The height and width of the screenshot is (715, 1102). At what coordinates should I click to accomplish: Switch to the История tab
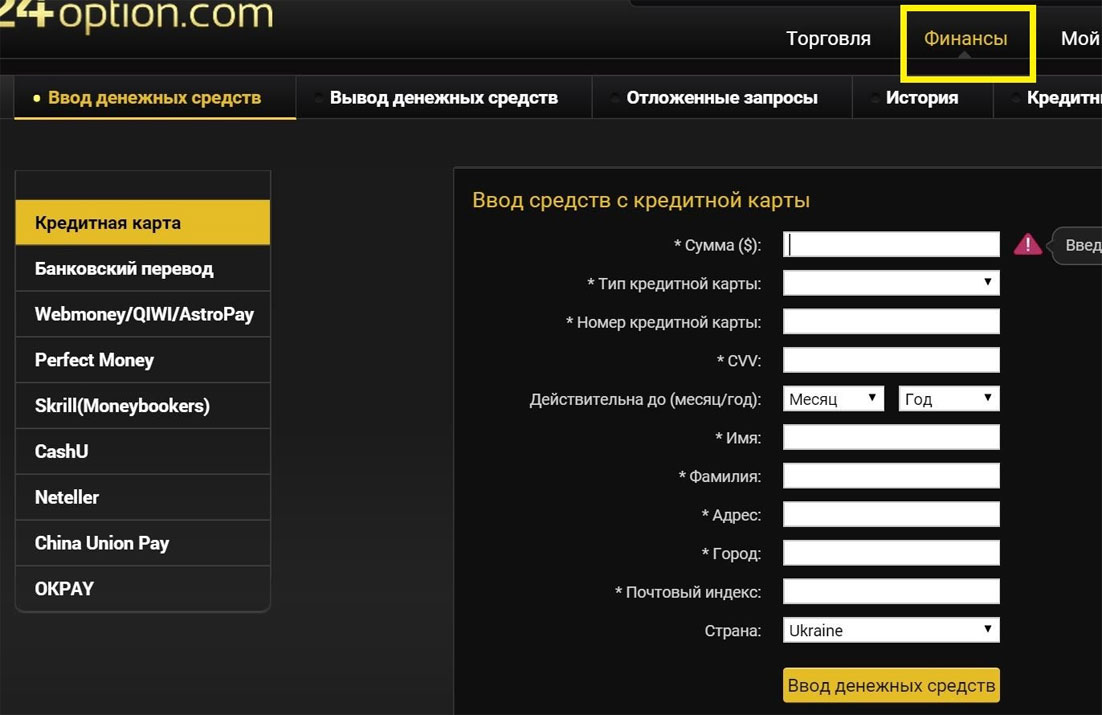click(922, 97)
